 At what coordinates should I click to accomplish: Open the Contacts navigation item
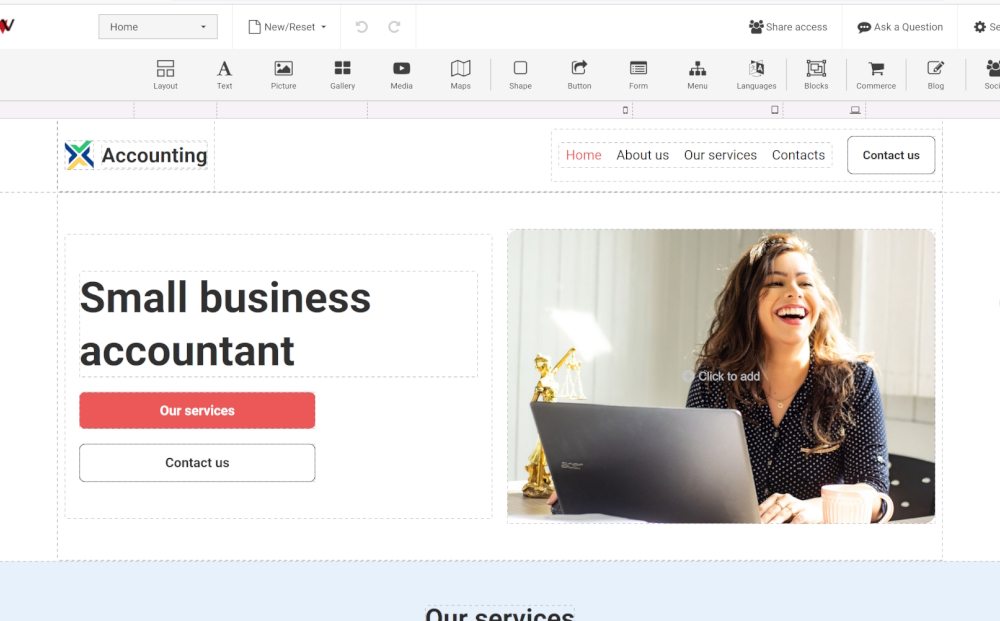[x=798, y=155]
